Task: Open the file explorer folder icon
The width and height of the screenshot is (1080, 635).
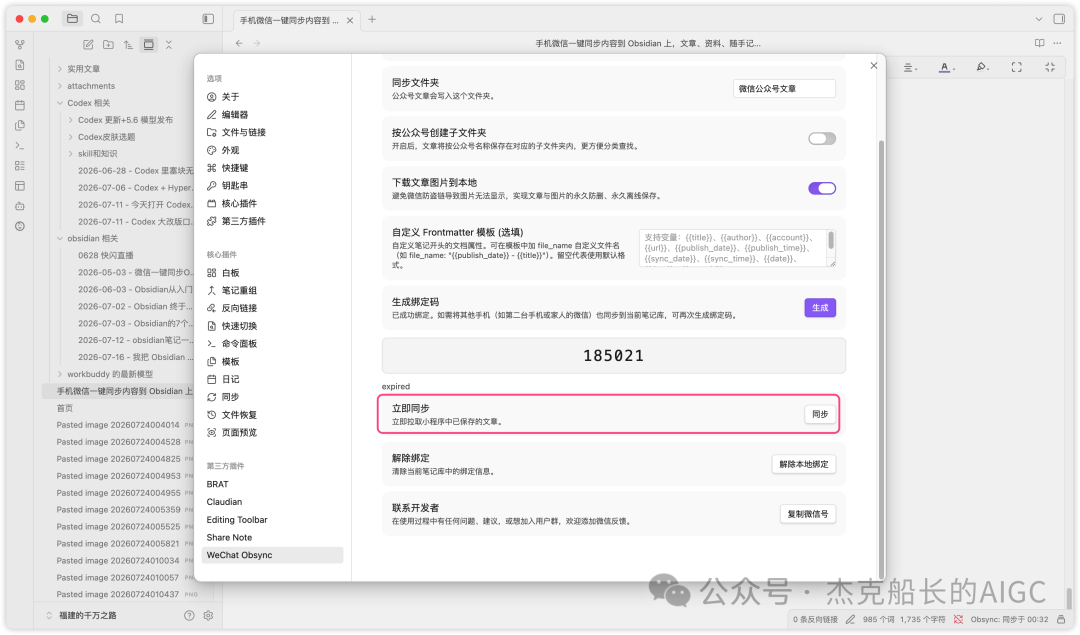Action: coord(72,19)
